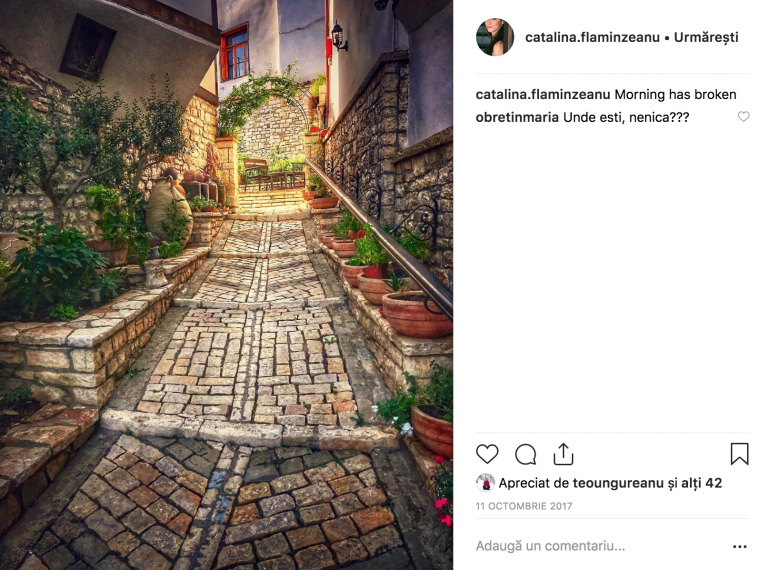The width and height of the screenshot is (768, 570).
Task: Open more options three-dot menu
Action: [740, 546]
